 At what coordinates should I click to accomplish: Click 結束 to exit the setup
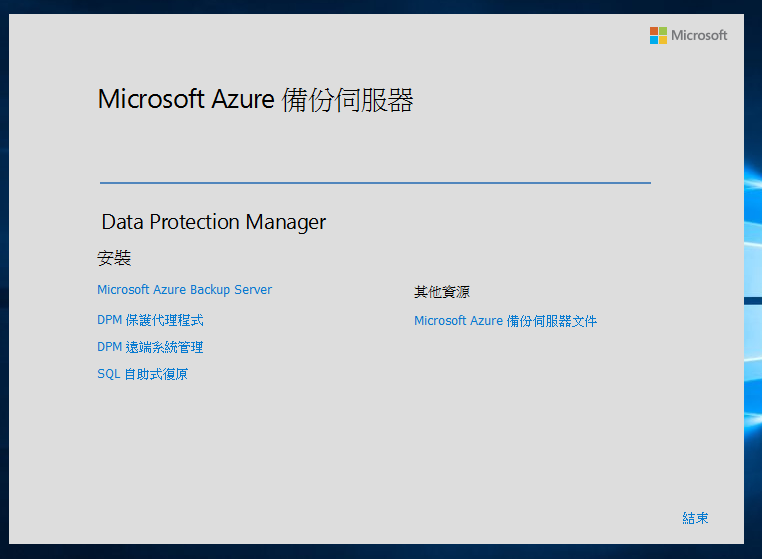695,518
